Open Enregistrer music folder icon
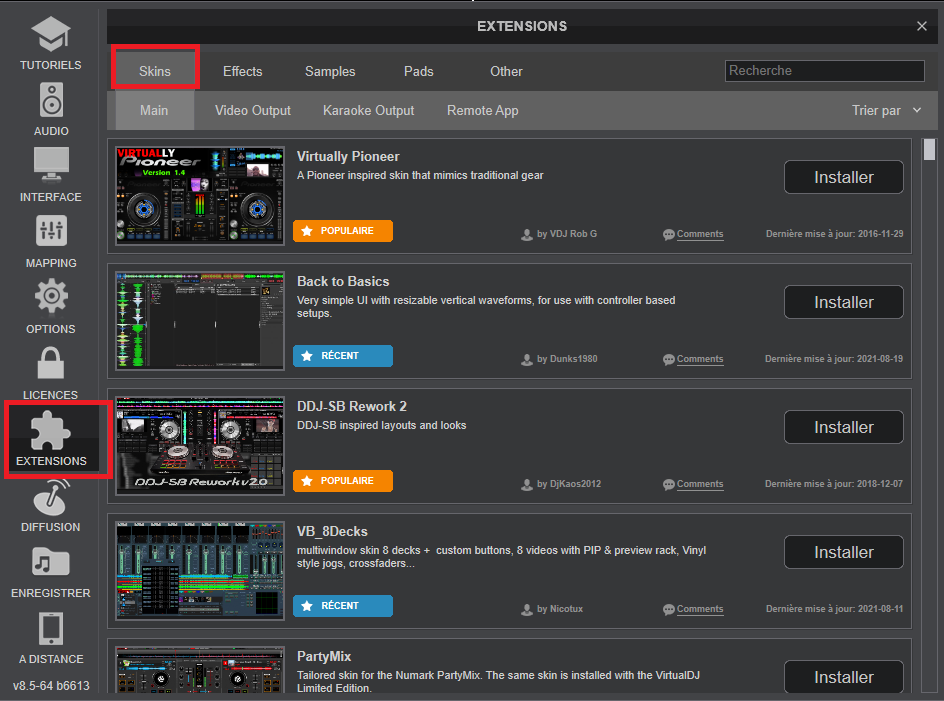 tap(51, 562)
